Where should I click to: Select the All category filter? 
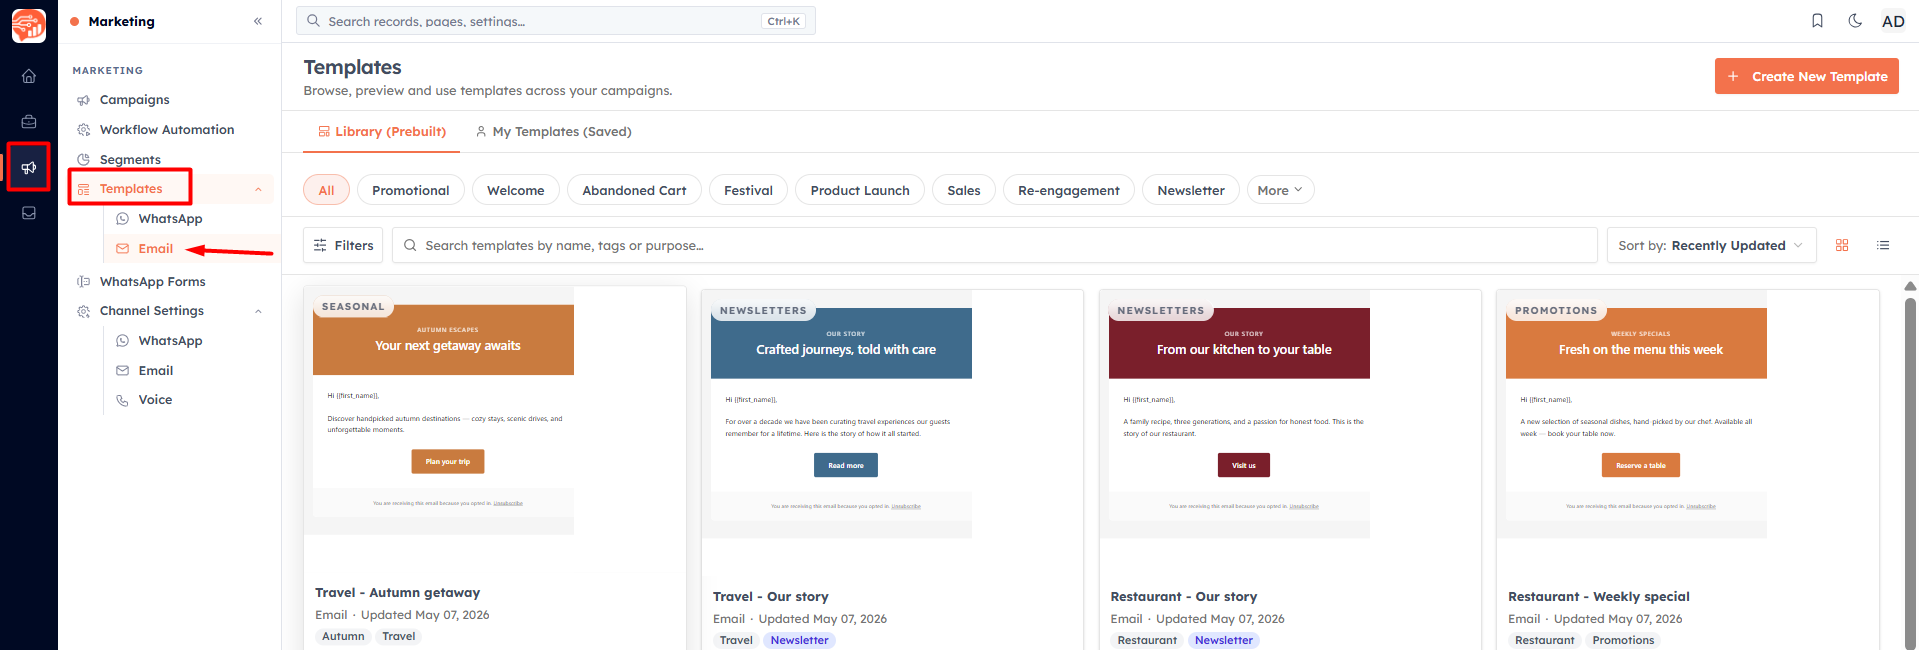pos(326,190)
